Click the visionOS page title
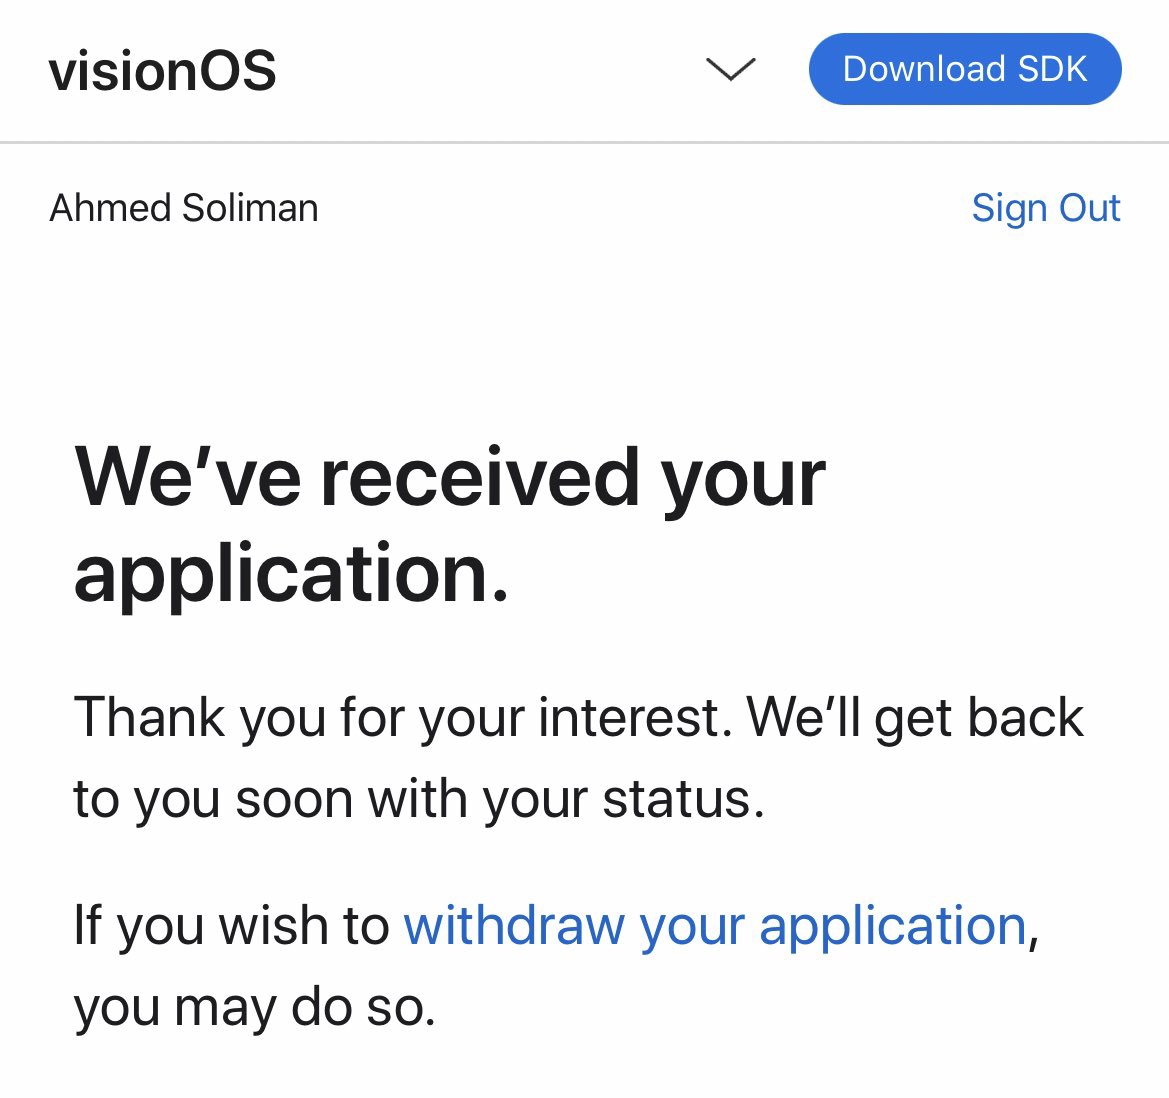 (x=162, y=71)
